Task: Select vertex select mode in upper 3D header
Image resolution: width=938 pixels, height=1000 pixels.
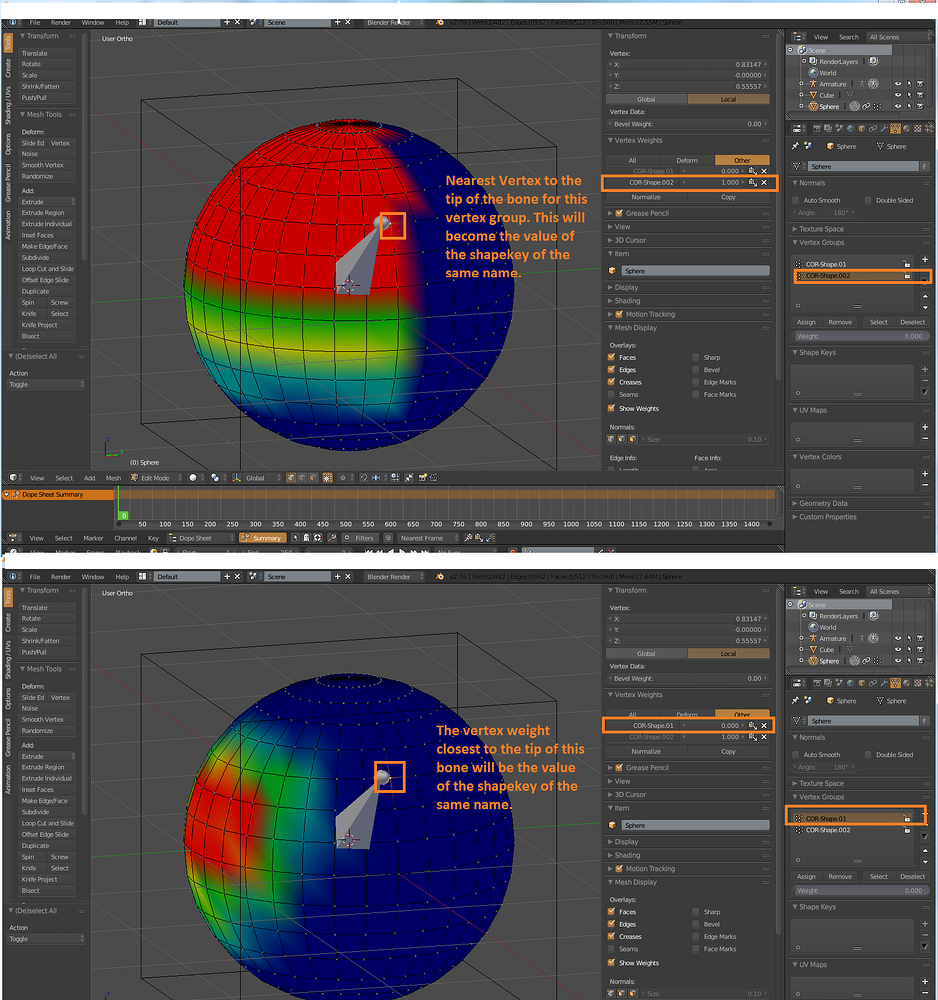Action: pyautogui.click(x=291, y=478)
